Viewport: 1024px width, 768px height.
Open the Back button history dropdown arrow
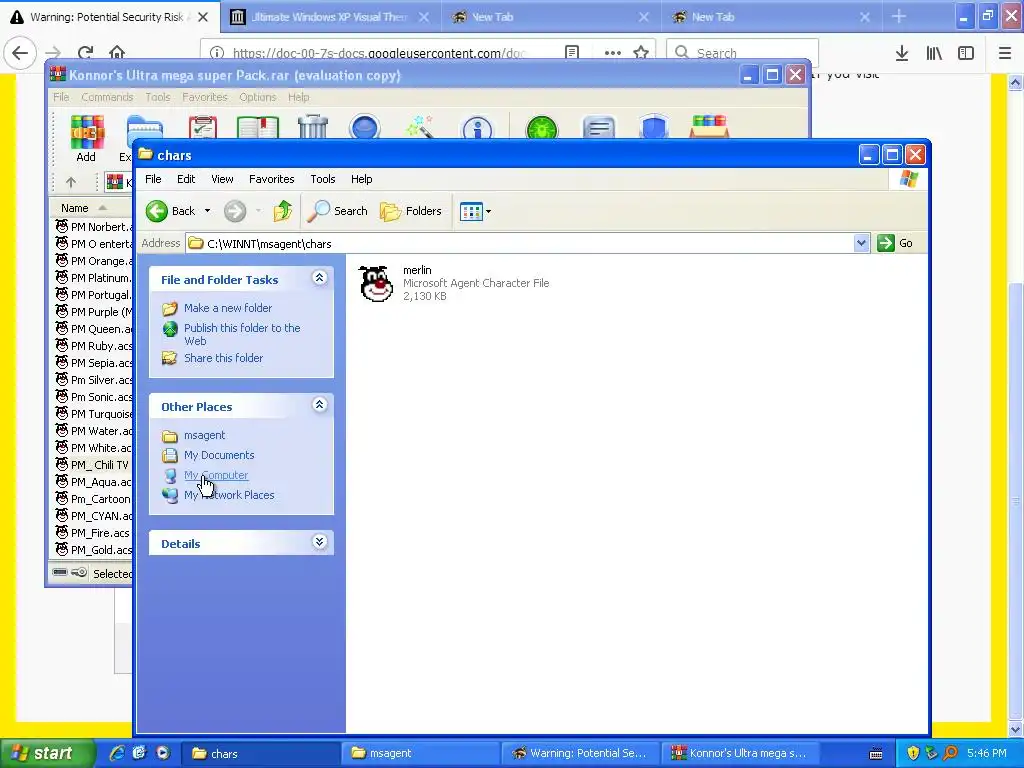pos(207,211)
